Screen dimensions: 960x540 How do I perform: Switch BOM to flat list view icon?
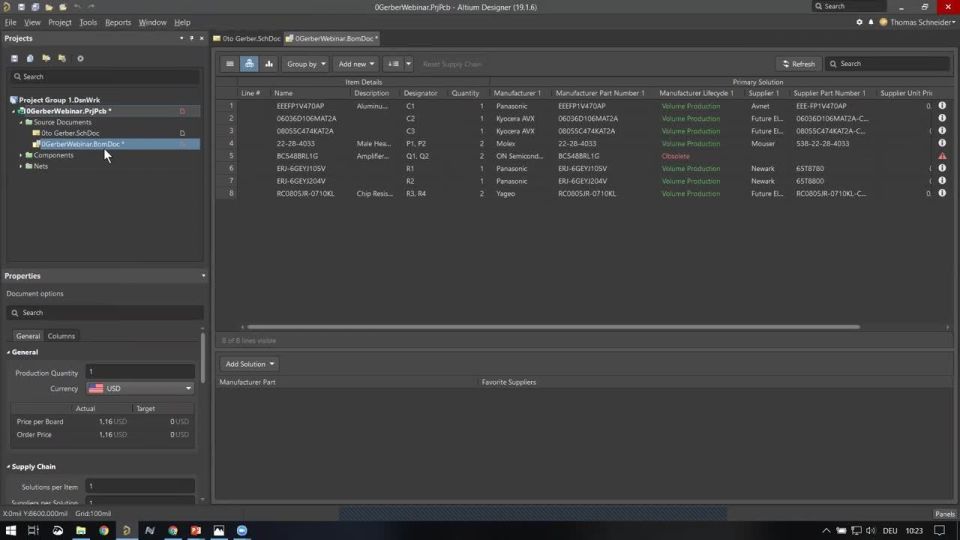point(230,64)
